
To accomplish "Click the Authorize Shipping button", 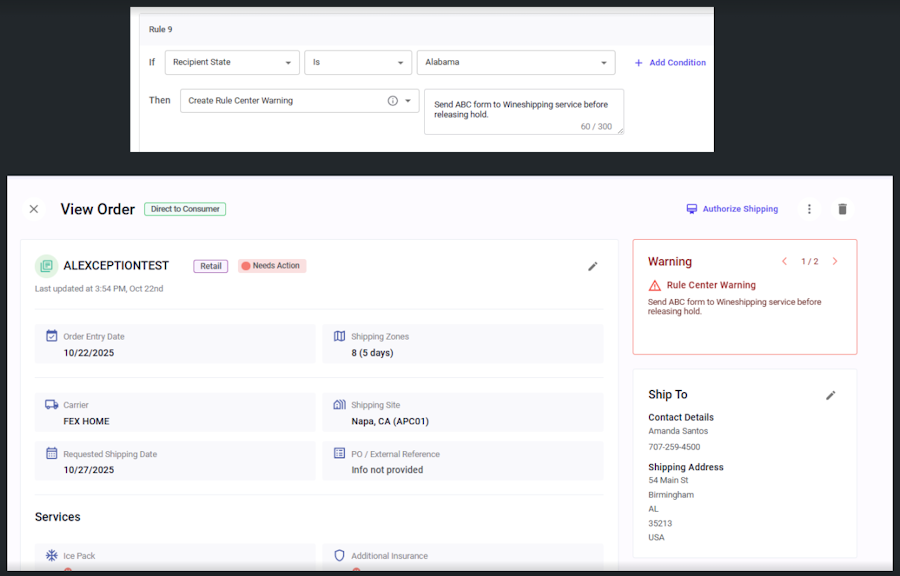I will pos(731,209).
